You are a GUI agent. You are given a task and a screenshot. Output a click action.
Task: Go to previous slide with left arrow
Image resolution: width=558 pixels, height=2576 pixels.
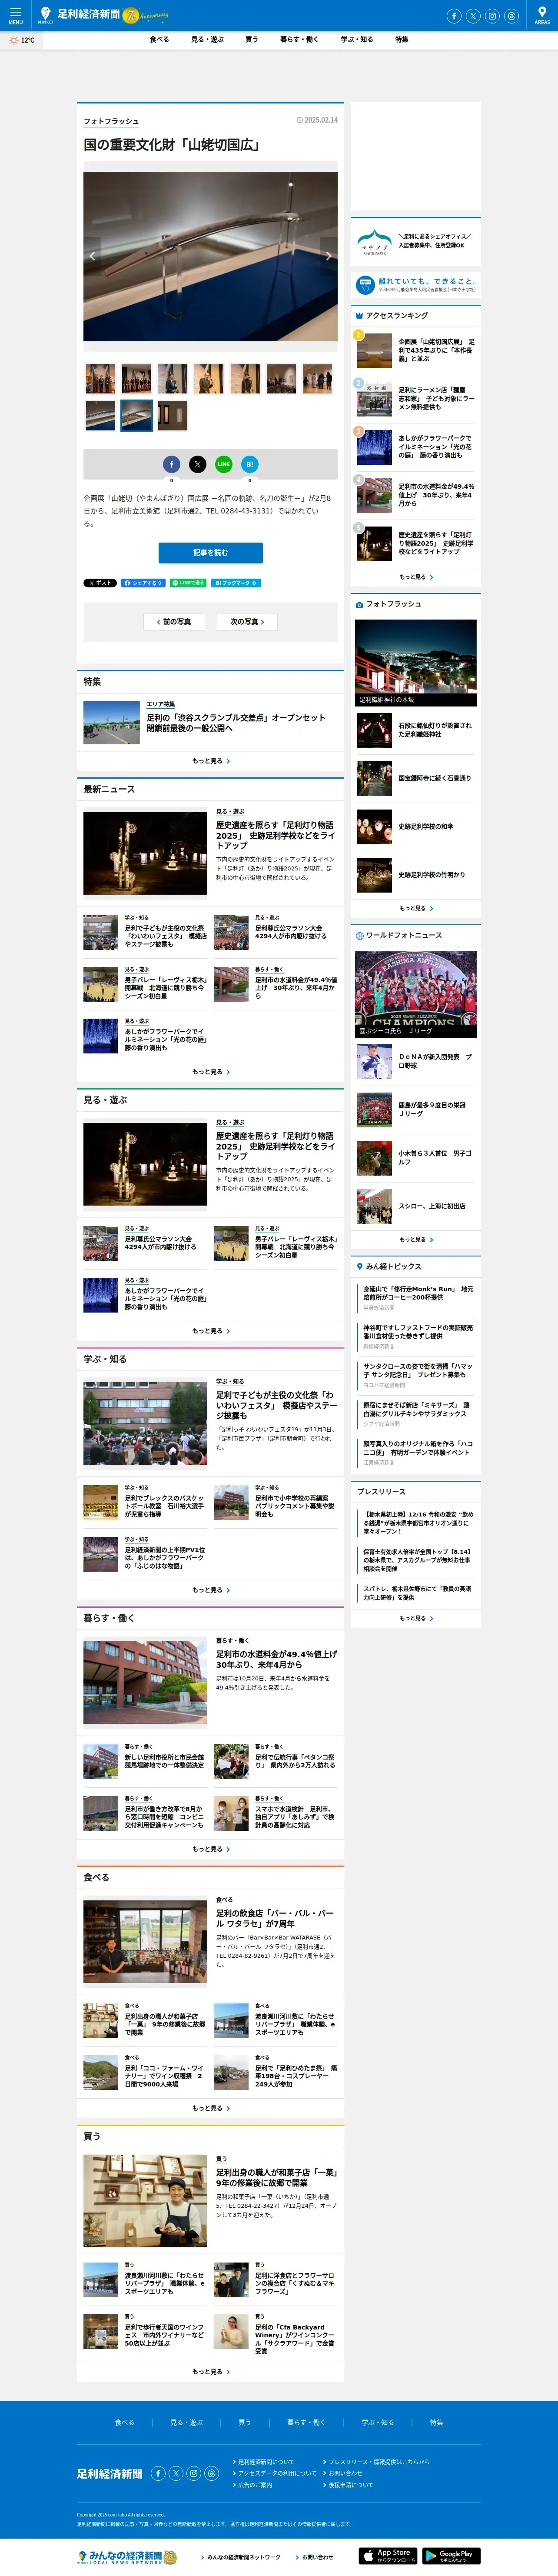[x=93, y=256]
